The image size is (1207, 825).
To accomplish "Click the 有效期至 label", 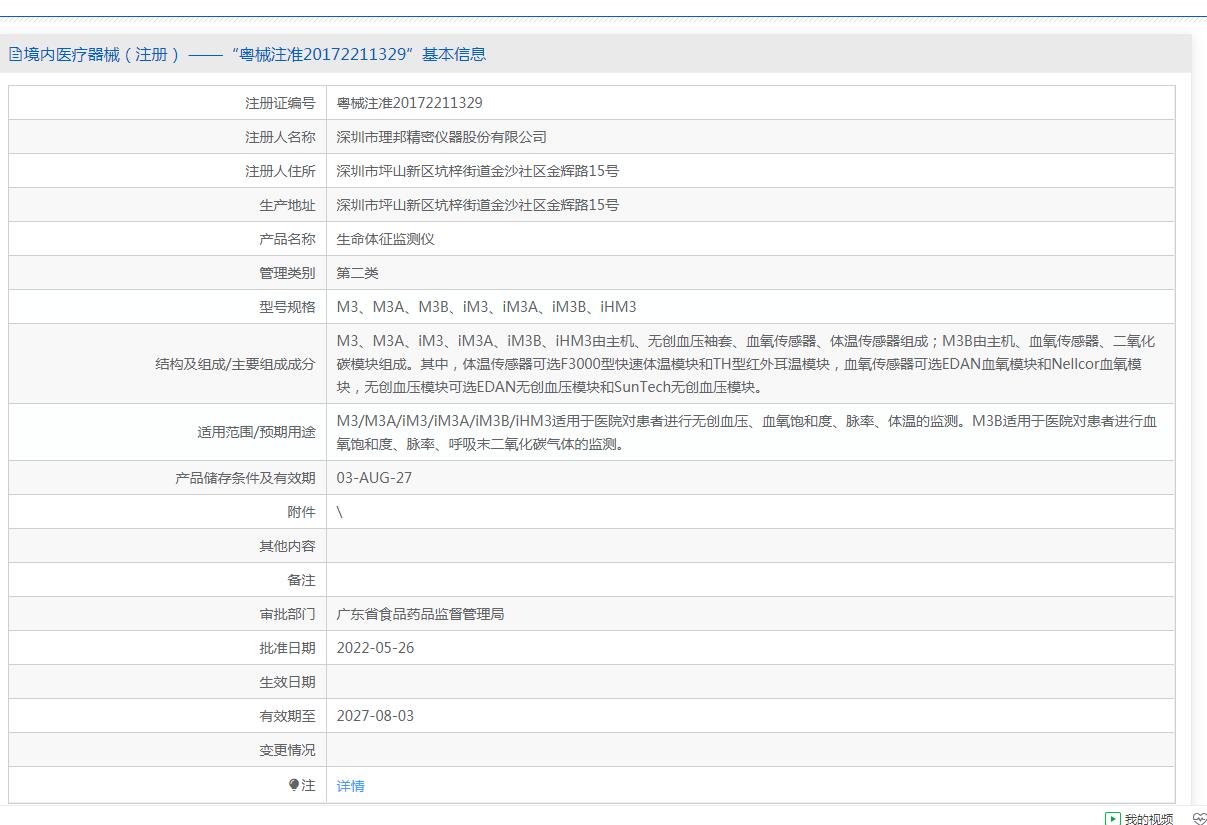I will click(287, 716).
